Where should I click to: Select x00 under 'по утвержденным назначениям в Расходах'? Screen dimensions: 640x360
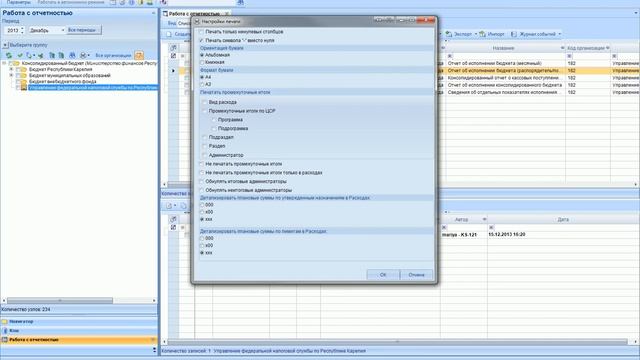pos(202,212)
